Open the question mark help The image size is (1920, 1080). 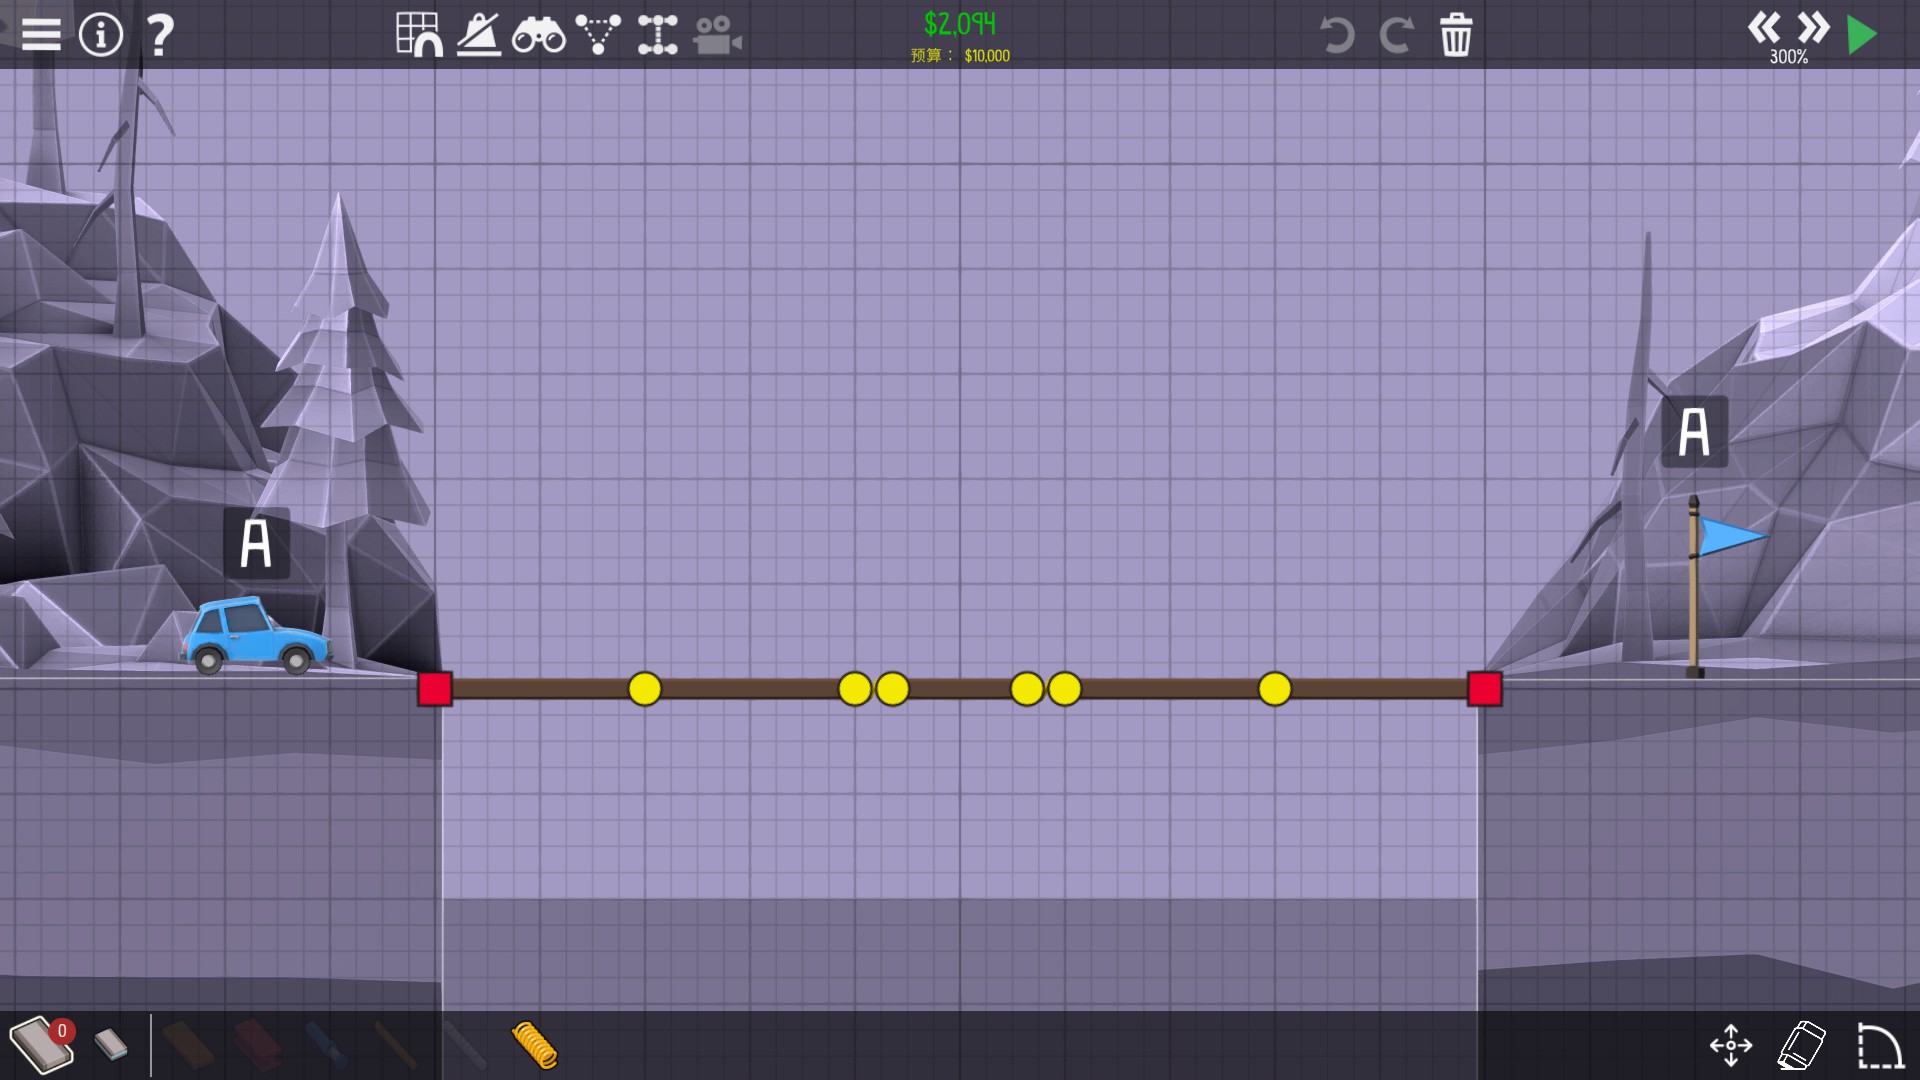160,35
